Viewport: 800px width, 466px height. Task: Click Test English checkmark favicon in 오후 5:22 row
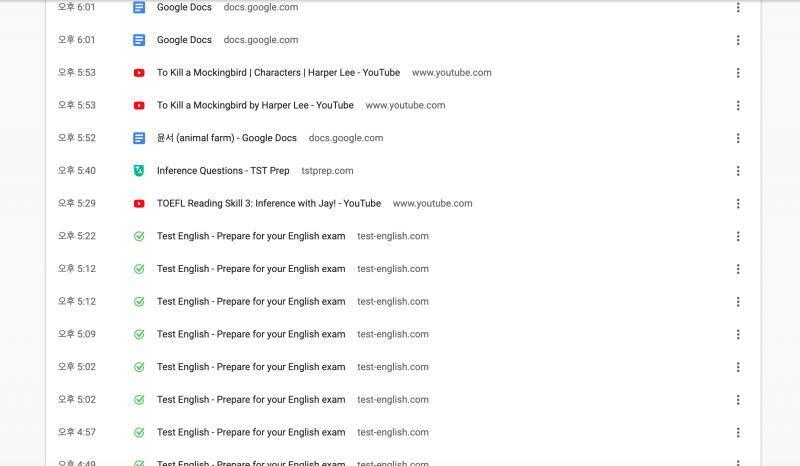[x=139, y=236]
